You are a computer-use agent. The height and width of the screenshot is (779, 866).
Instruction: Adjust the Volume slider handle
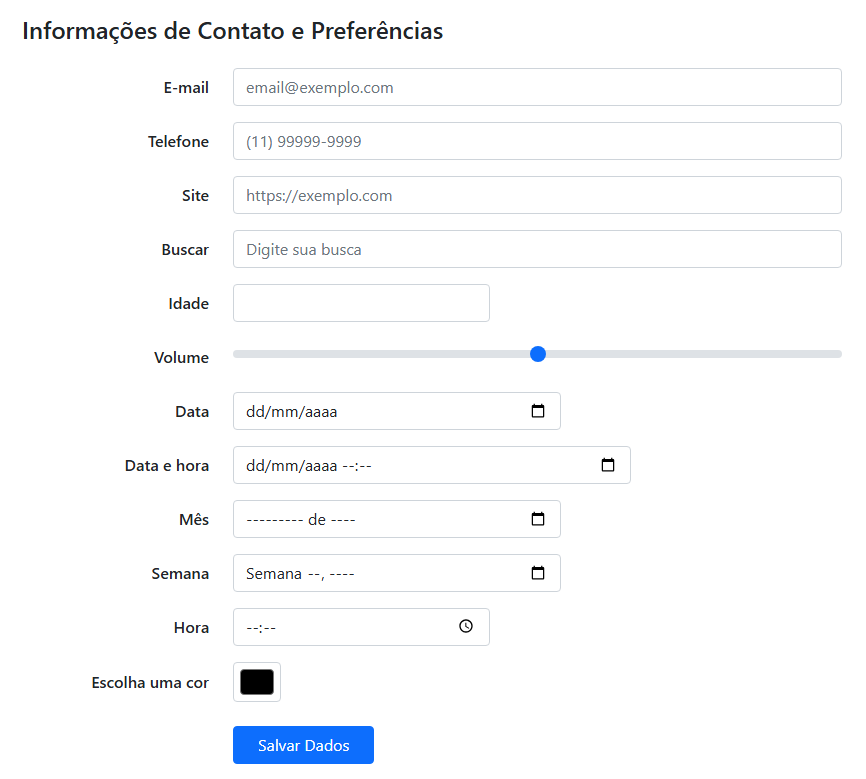click(x=538, y=354)
